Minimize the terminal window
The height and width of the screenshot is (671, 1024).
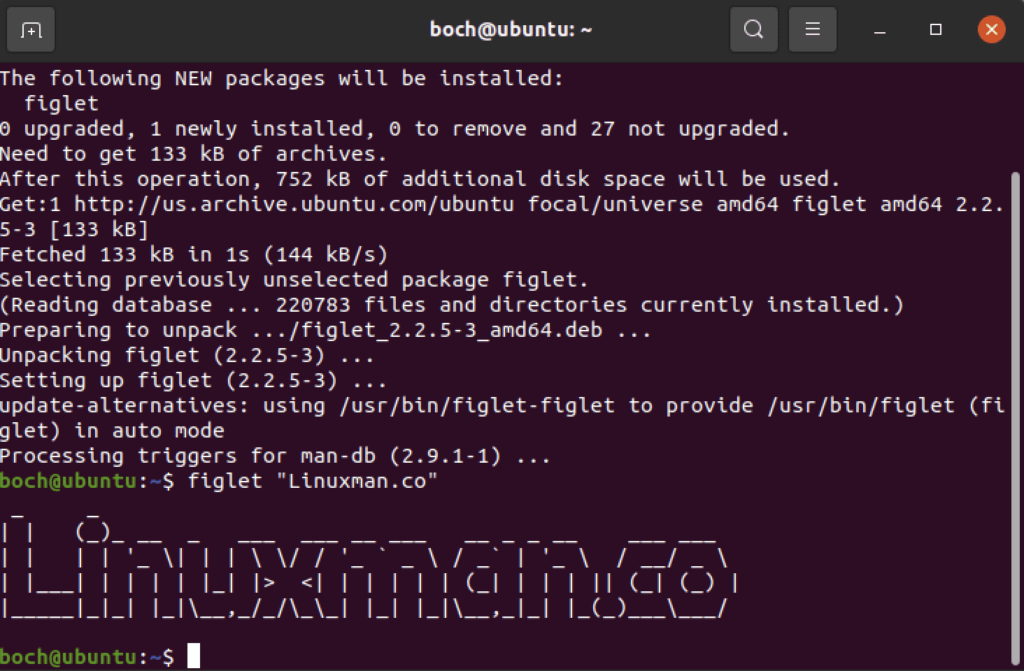[880, 30]
